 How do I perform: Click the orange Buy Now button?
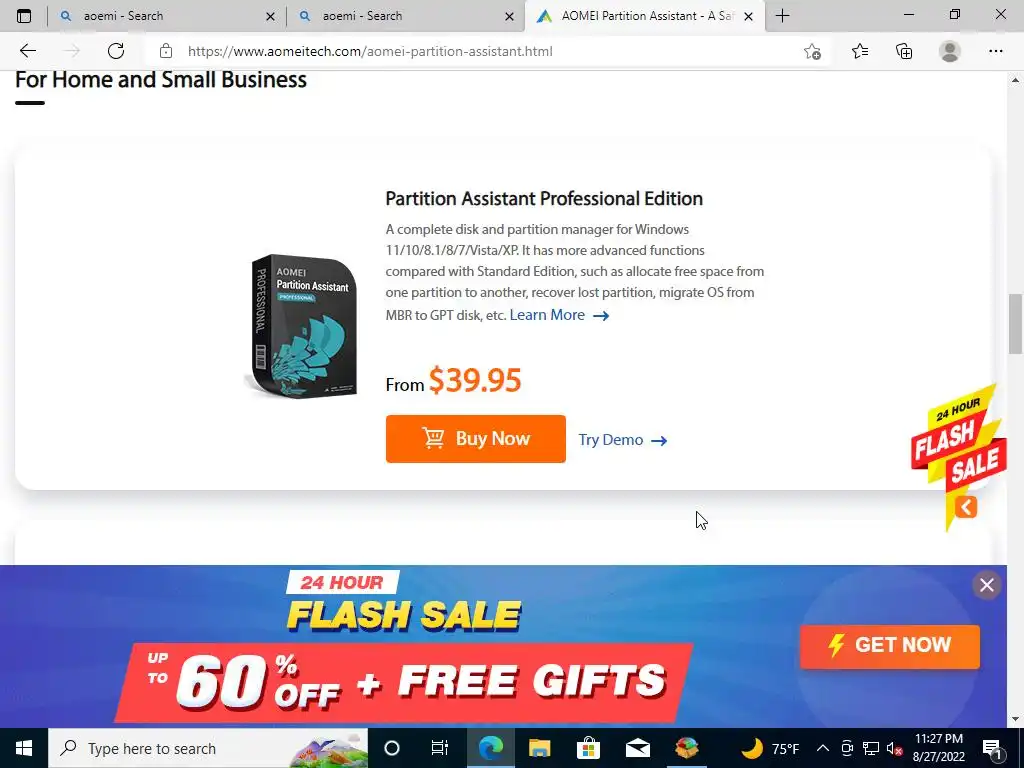[x=475, y=439]
